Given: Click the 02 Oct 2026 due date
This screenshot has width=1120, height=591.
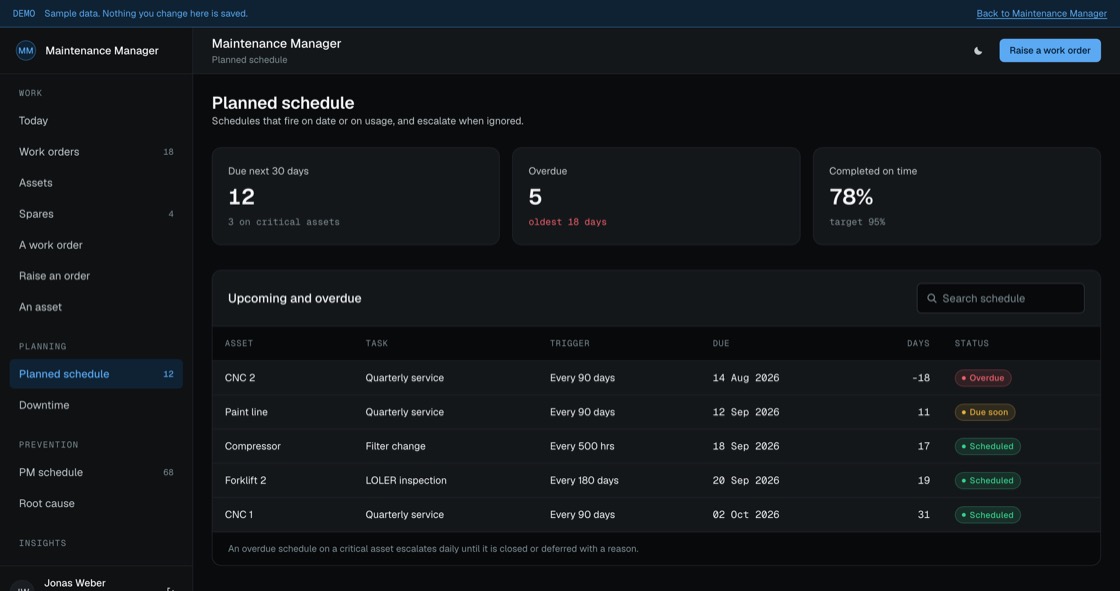Looking at the screenshot, I should tap(746, 515).
